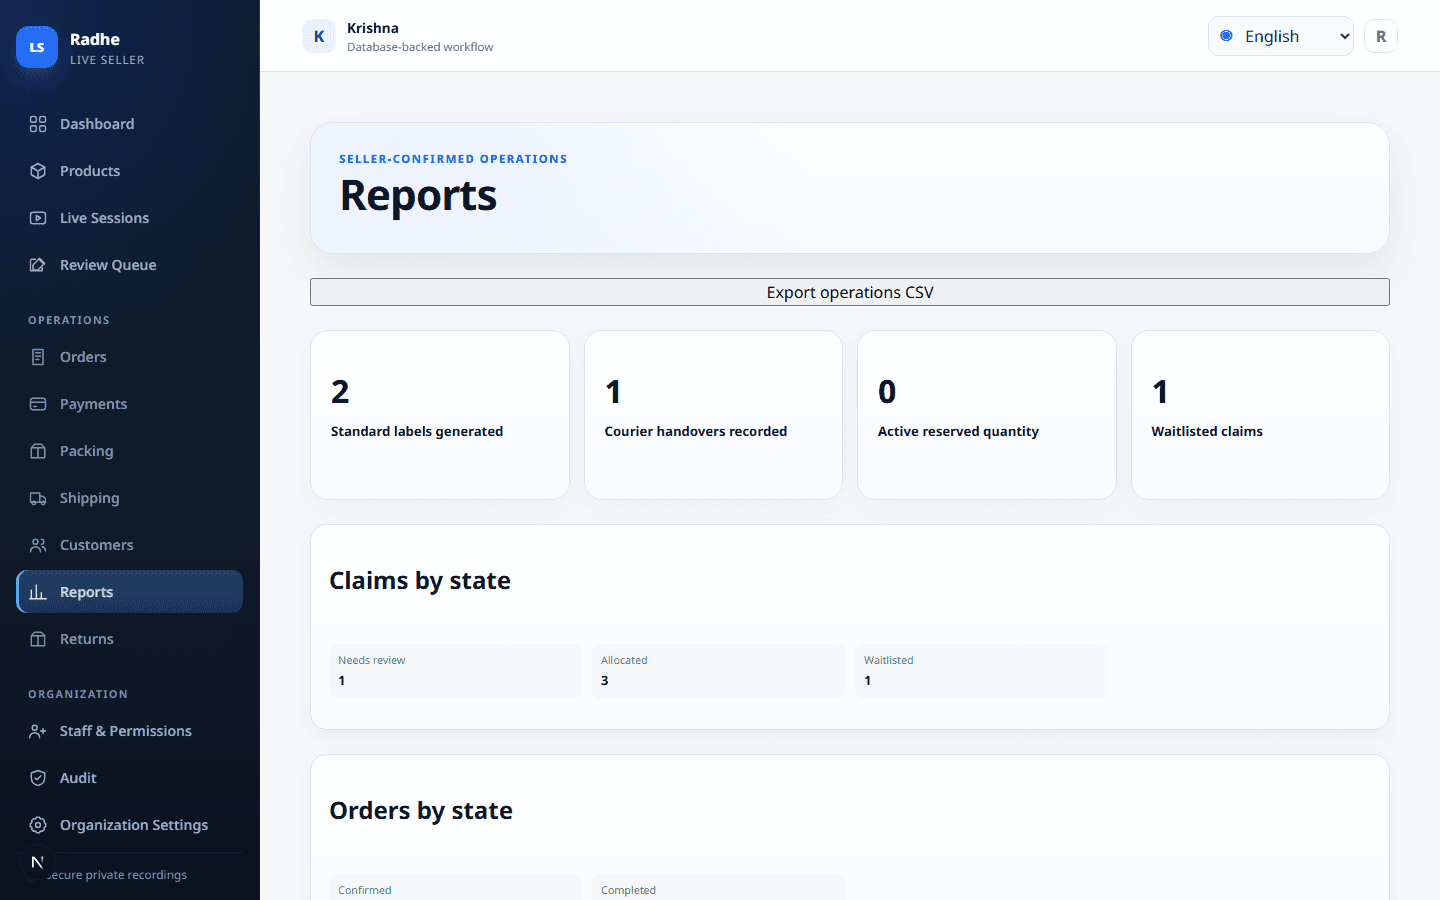Click the Waitlisted claims label
The width and height of the screenshot is (1440, 900).
coord(1207,431)
